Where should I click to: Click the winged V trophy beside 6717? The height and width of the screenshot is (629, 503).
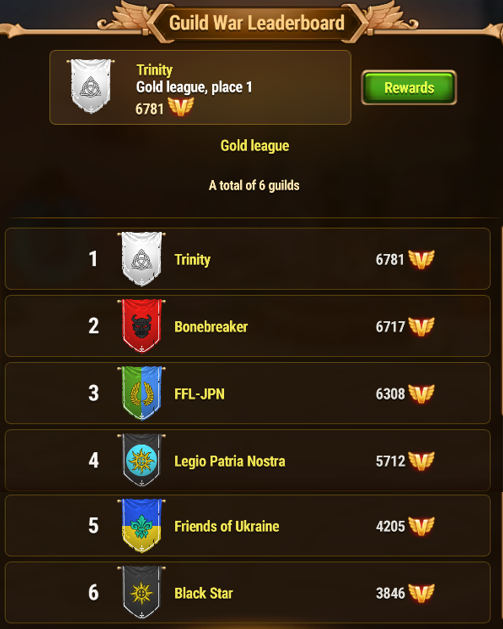click(x=421, y=327)
